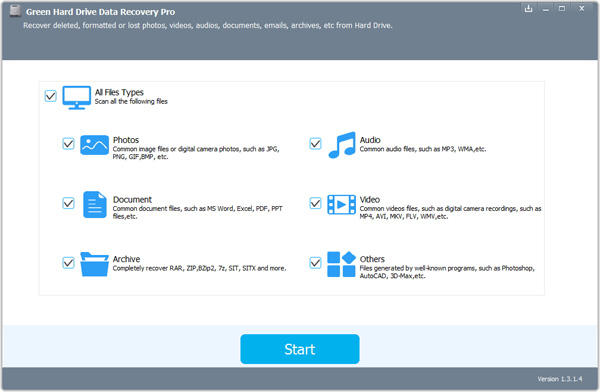Click the 'Version 1.3.1.4' text

point(560,379)
